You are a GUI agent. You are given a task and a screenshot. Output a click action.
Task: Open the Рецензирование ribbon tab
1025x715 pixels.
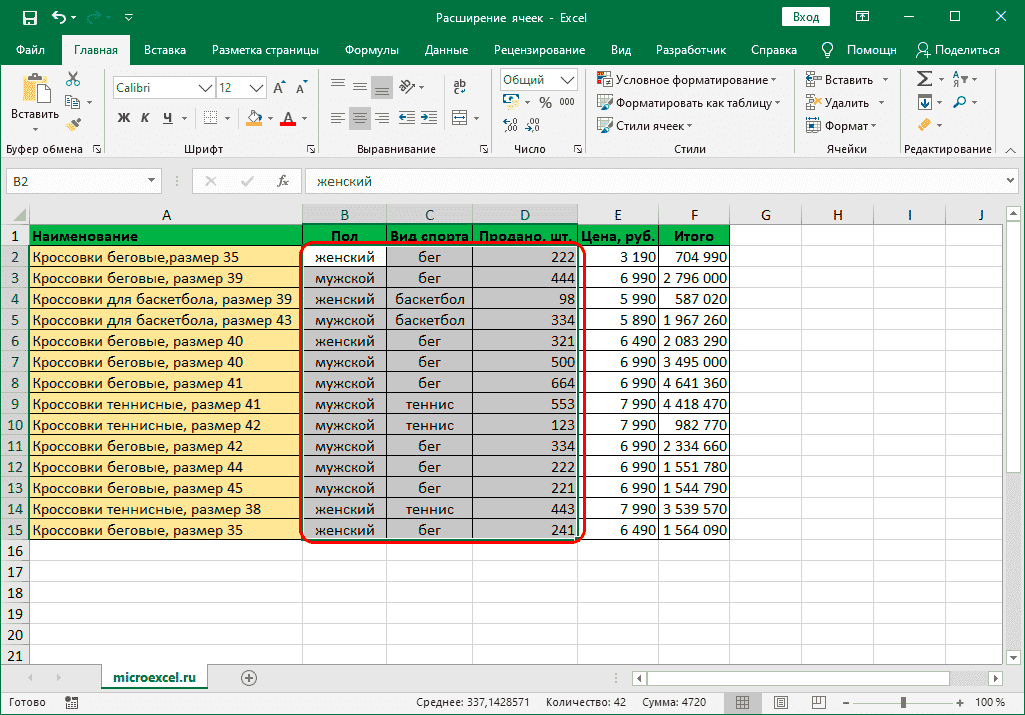pos(540,49)
